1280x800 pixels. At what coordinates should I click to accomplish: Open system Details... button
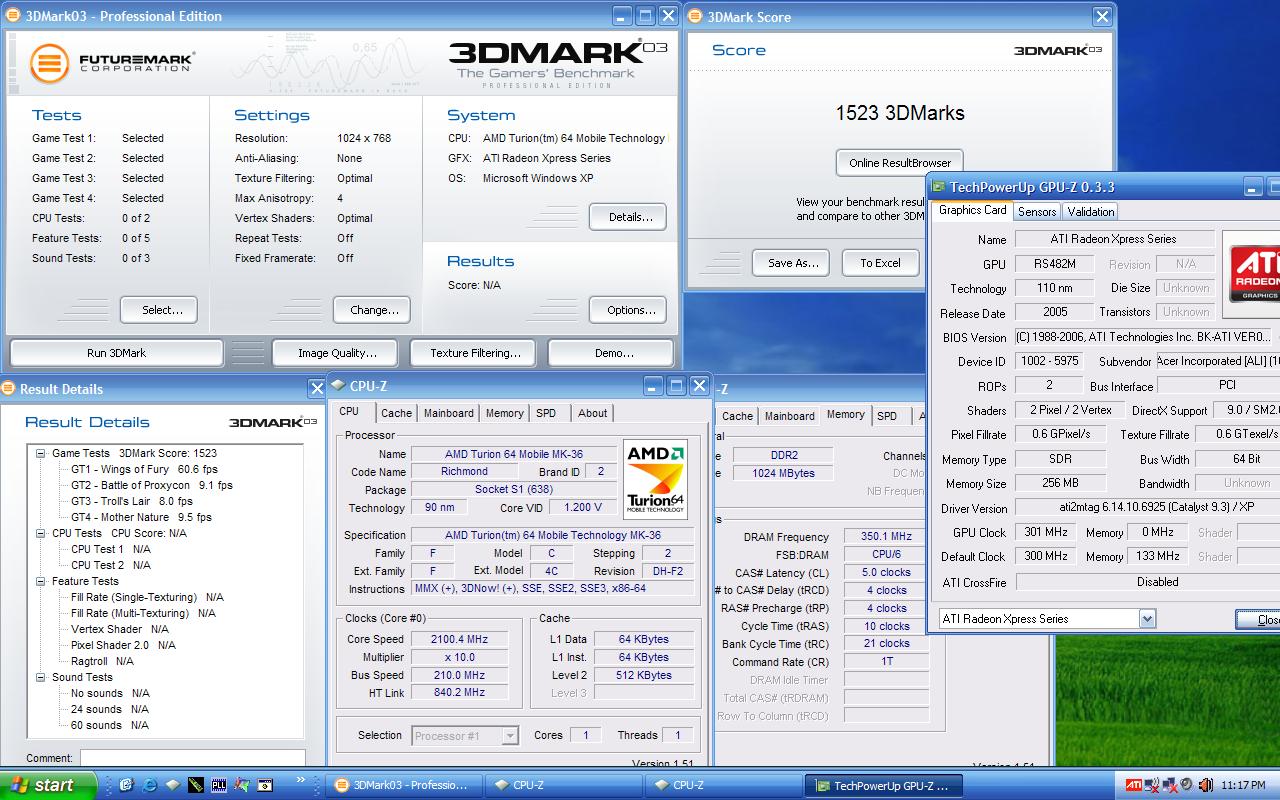tap(630, 217)
